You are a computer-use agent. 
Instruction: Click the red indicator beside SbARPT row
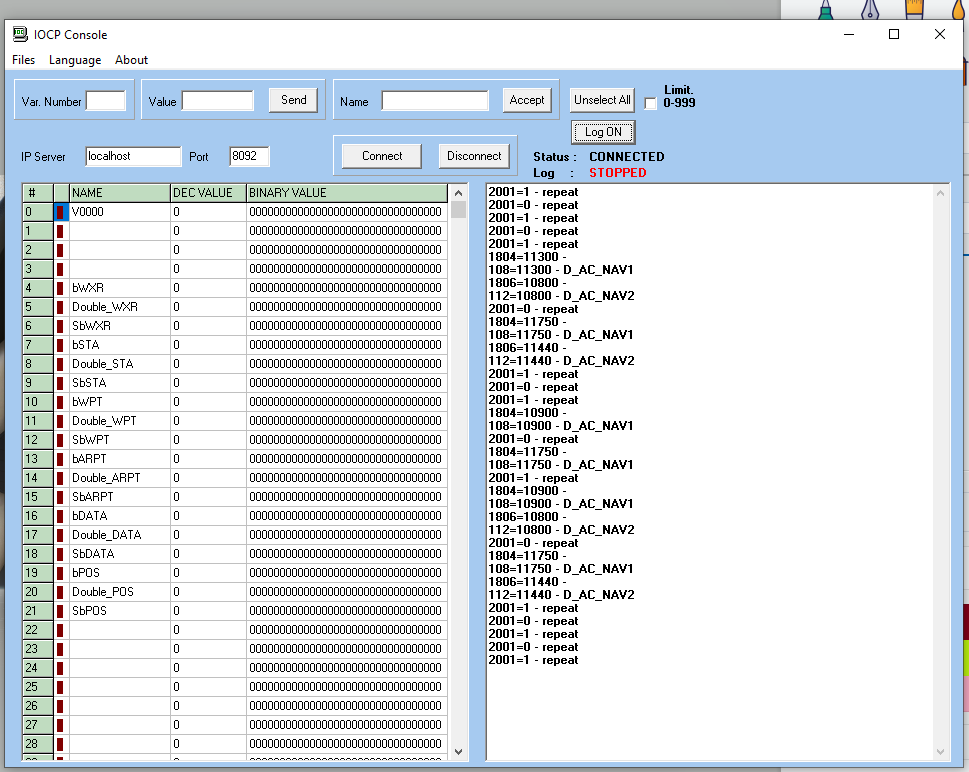click(x=60, y=497)
